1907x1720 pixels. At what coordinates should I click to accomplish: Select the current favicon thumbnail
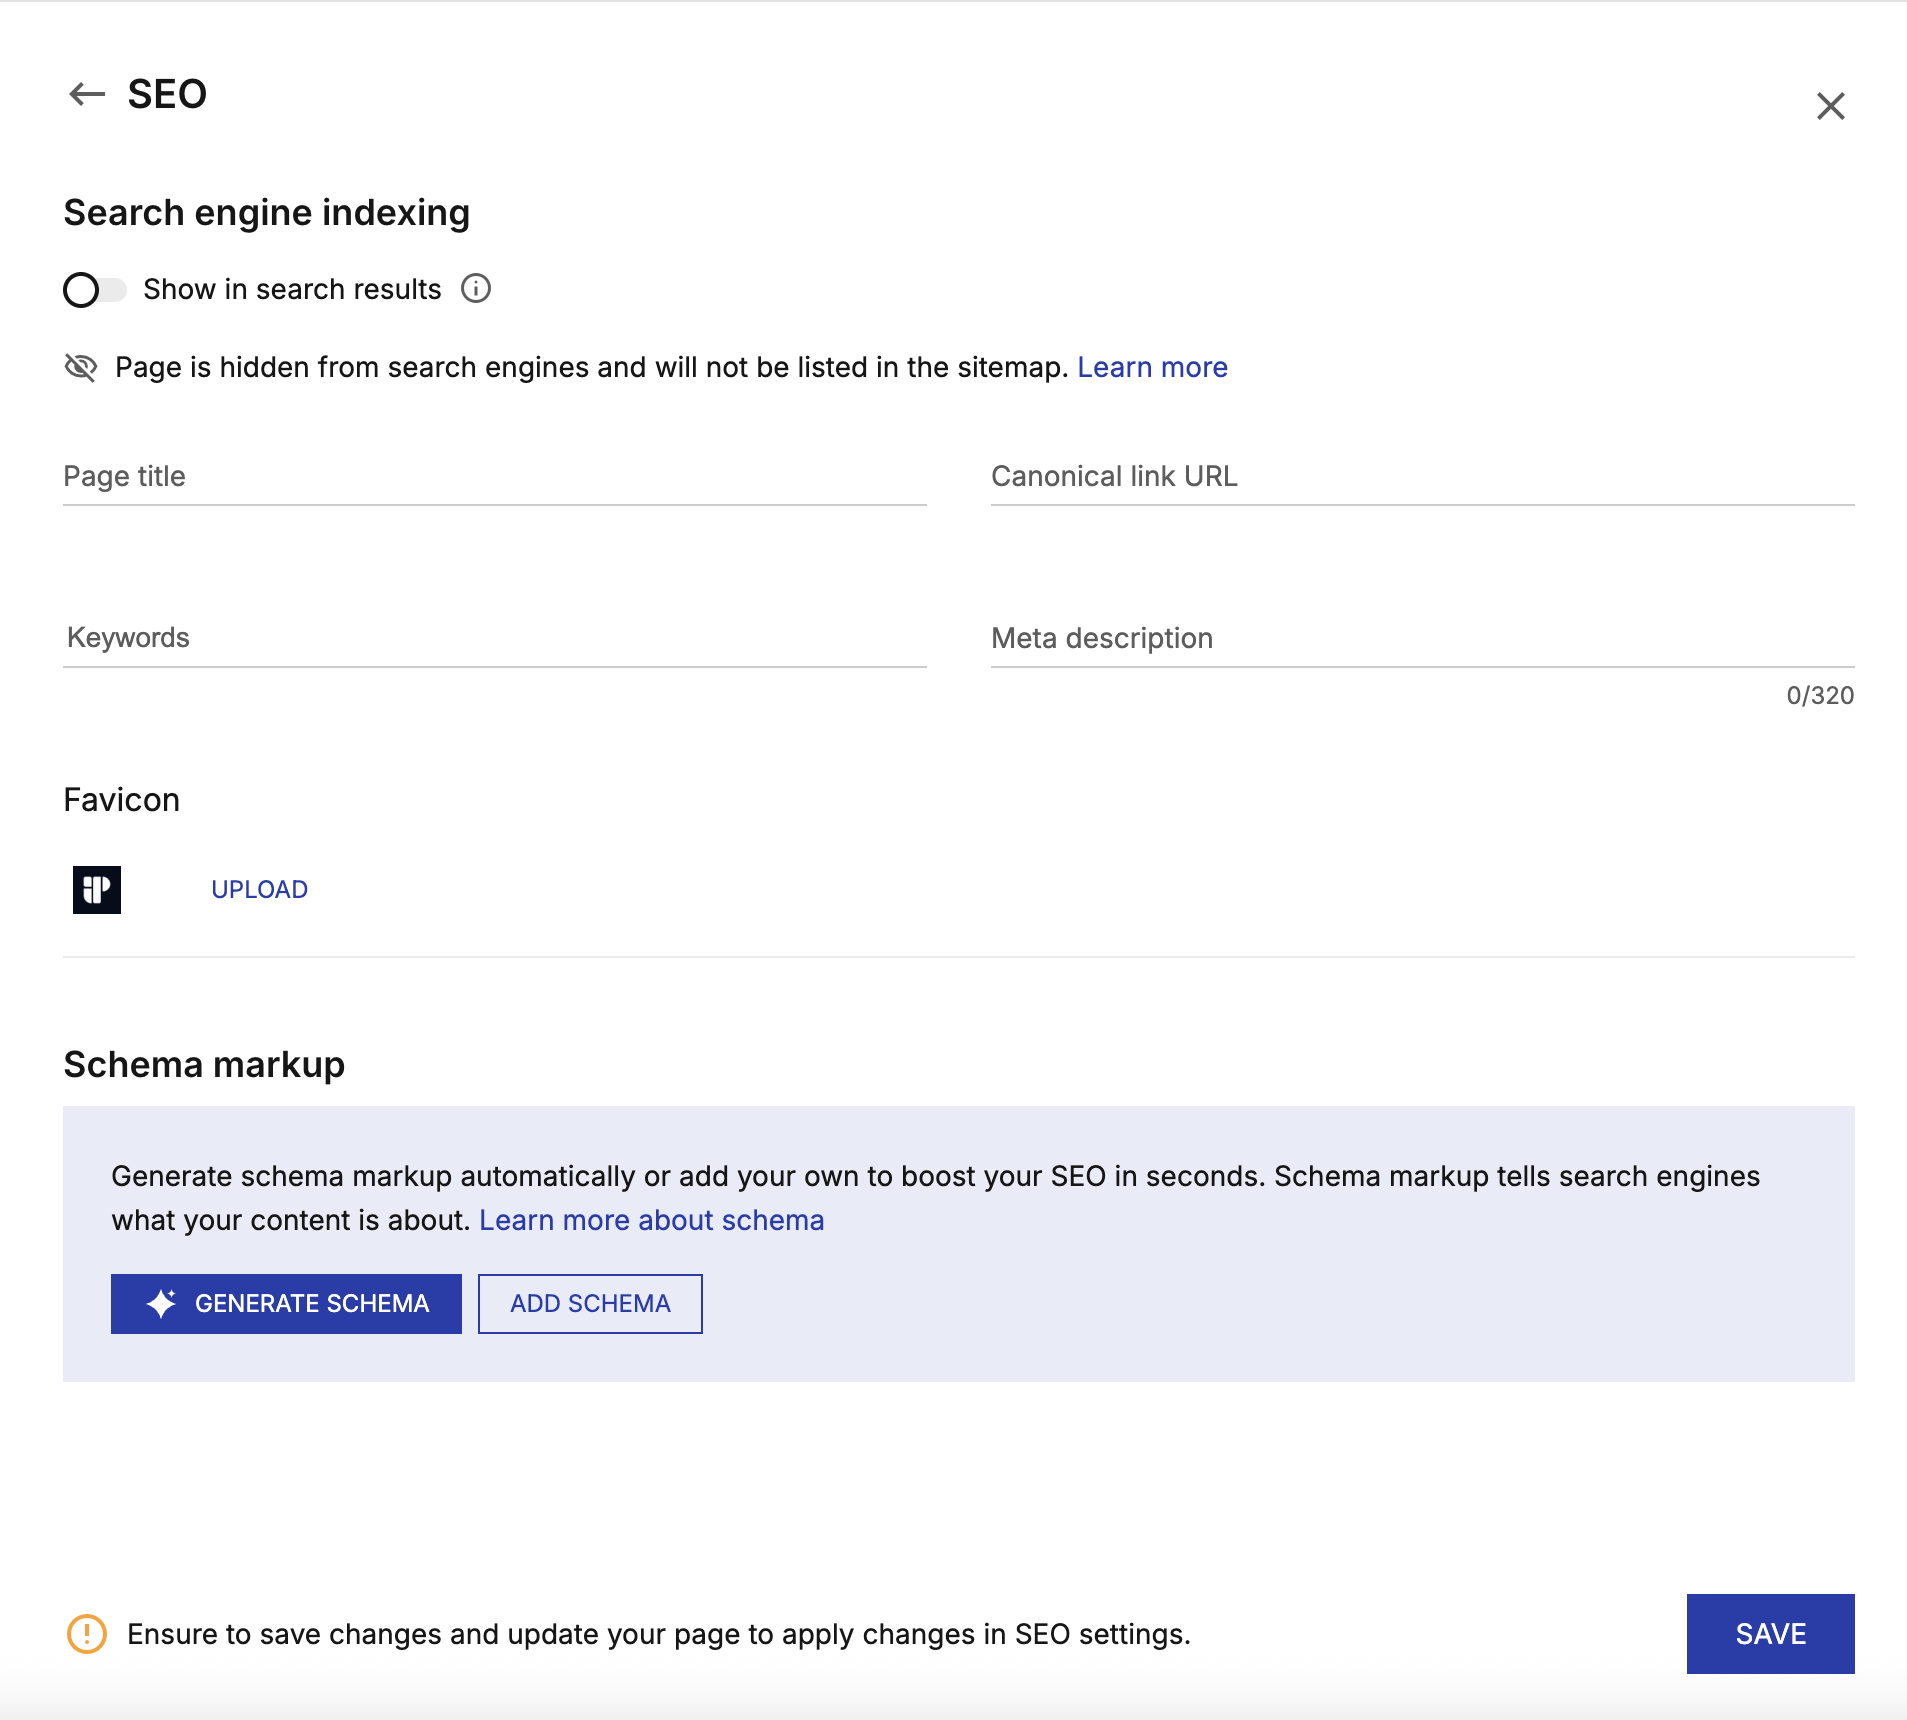coord(97,890)
